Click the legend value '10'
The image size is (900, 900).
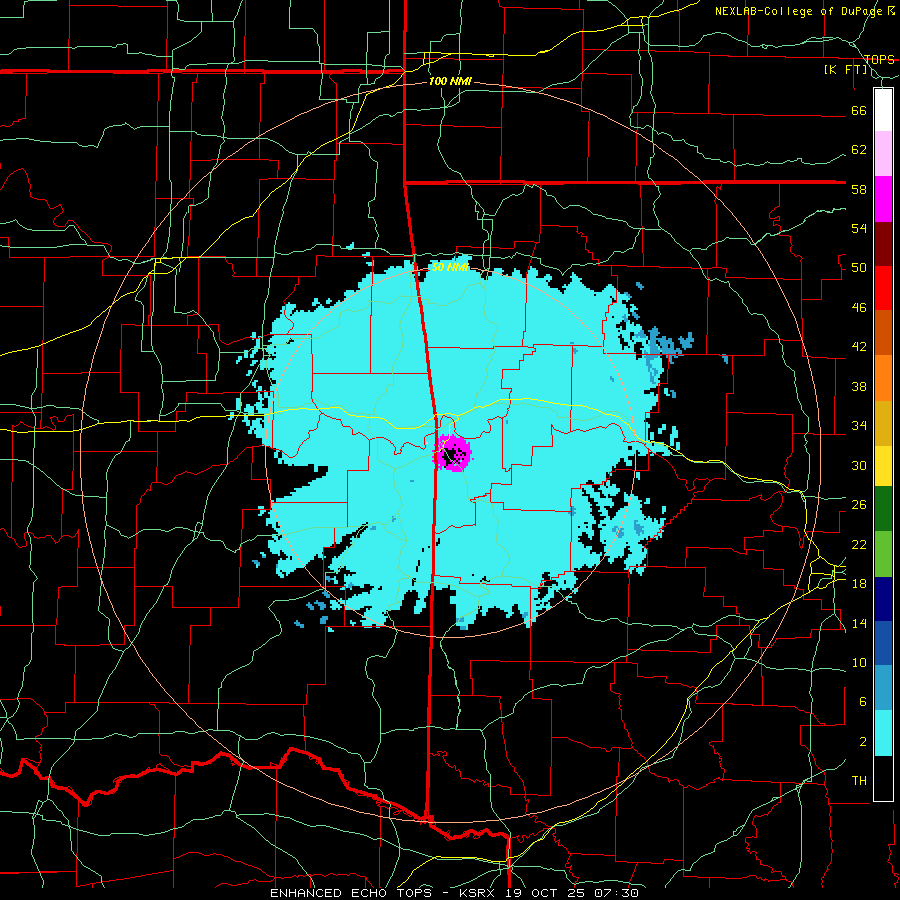click(859, 663)
